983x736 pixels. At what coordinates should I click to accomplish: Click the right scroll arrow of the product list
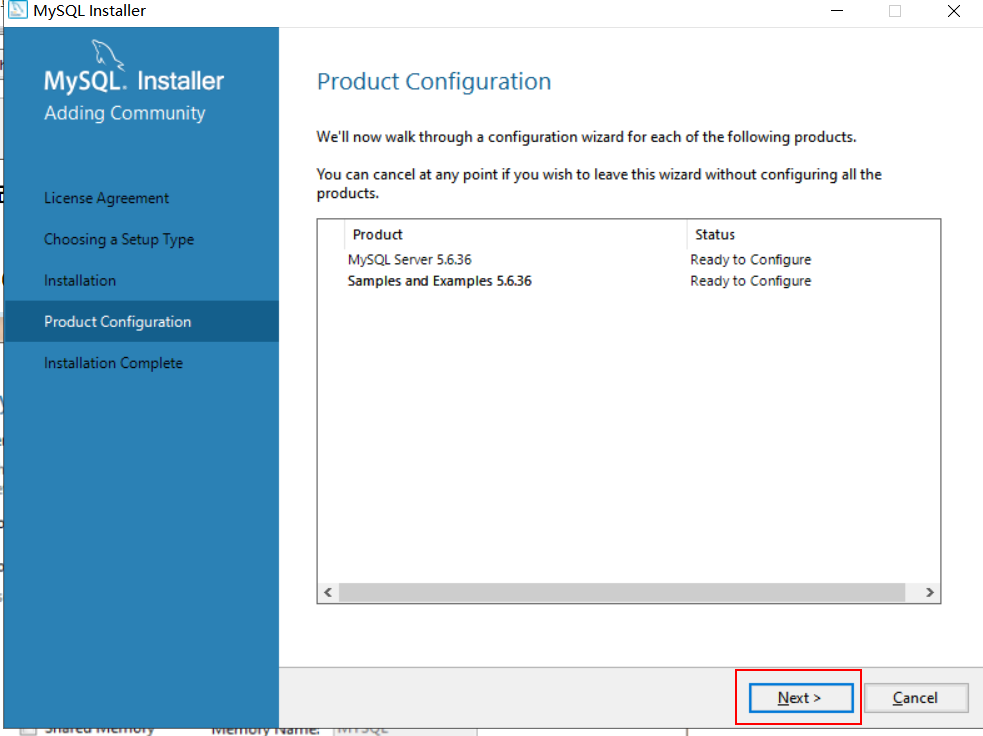tap(932, 592)
